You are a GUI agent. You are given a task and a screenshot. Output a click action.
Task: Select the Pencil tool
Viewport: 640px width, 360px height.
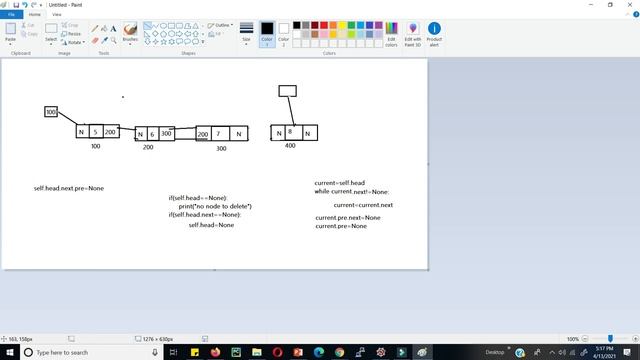pyautogui.click(x=95, y=29)
